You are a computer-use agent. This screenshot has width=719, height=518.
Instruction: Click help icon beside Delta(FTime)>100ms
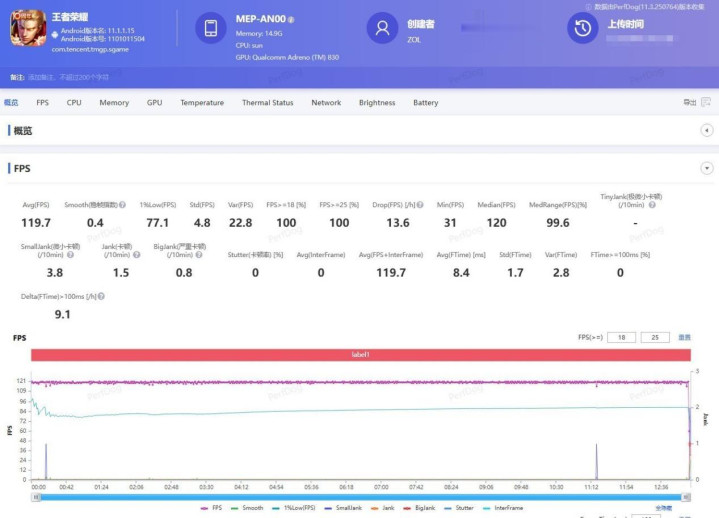pos(101,297)
